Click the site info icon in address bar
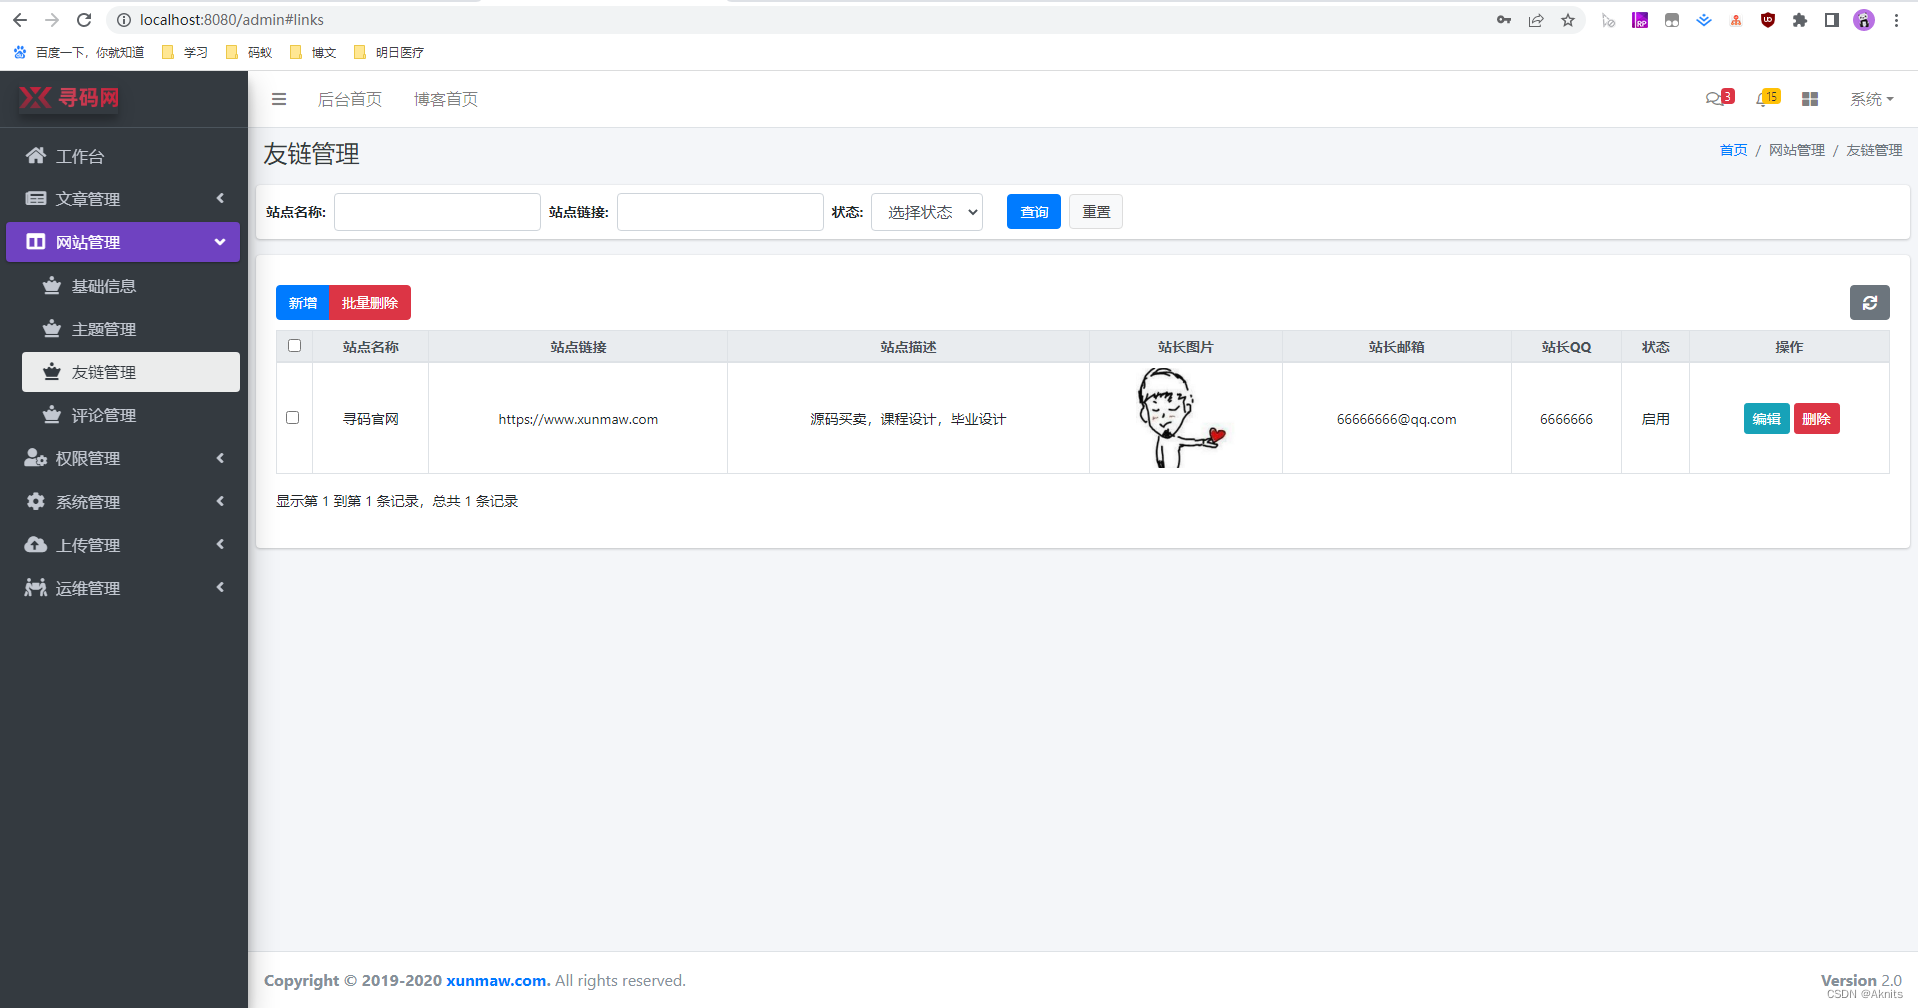The width and height of the screenshot is (1918, 1008). tap(124, 20)
